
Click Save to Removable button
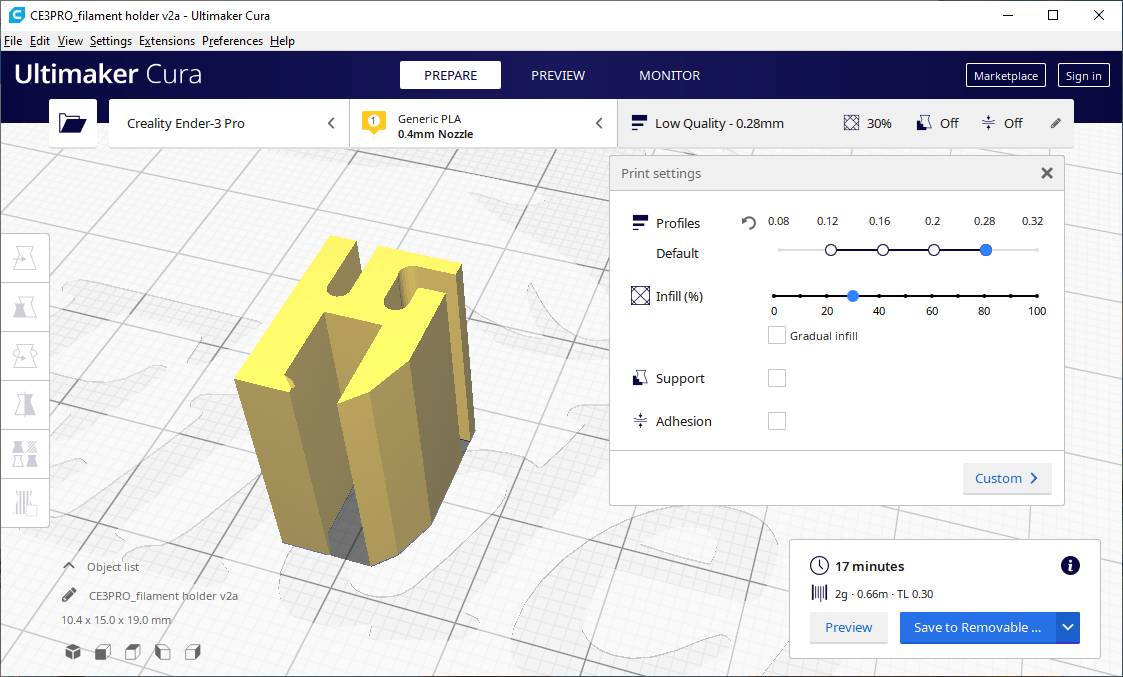coord(978,628)
